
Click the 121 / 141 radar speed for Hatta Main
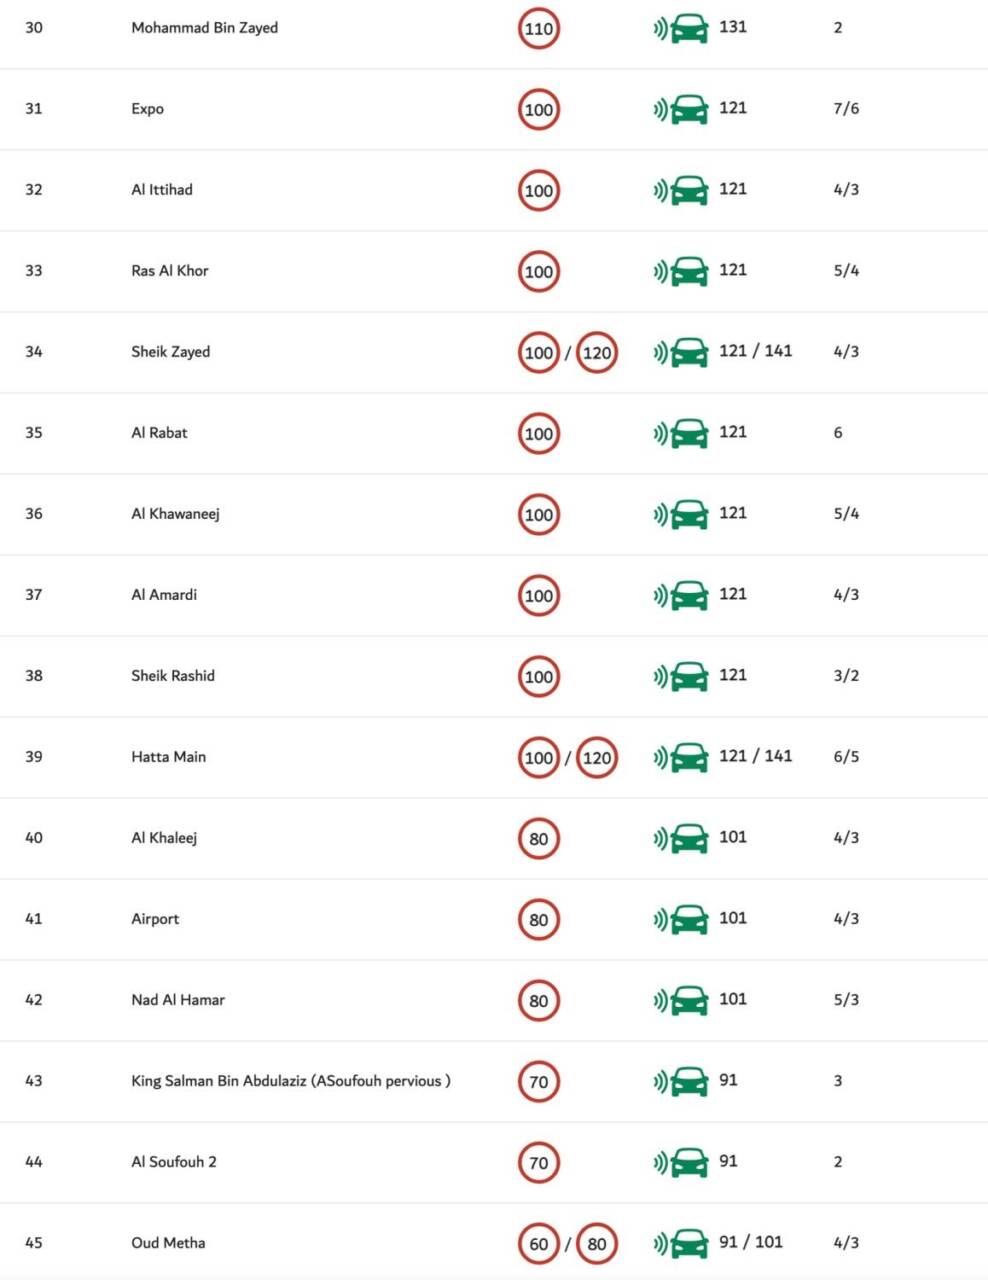coord(755,755)
